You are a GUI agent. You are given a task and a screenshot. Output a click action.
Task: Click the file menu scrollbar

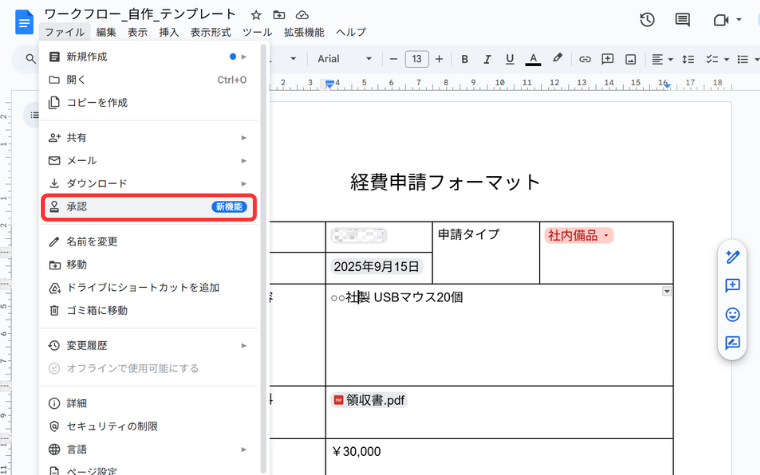point(263,258)
